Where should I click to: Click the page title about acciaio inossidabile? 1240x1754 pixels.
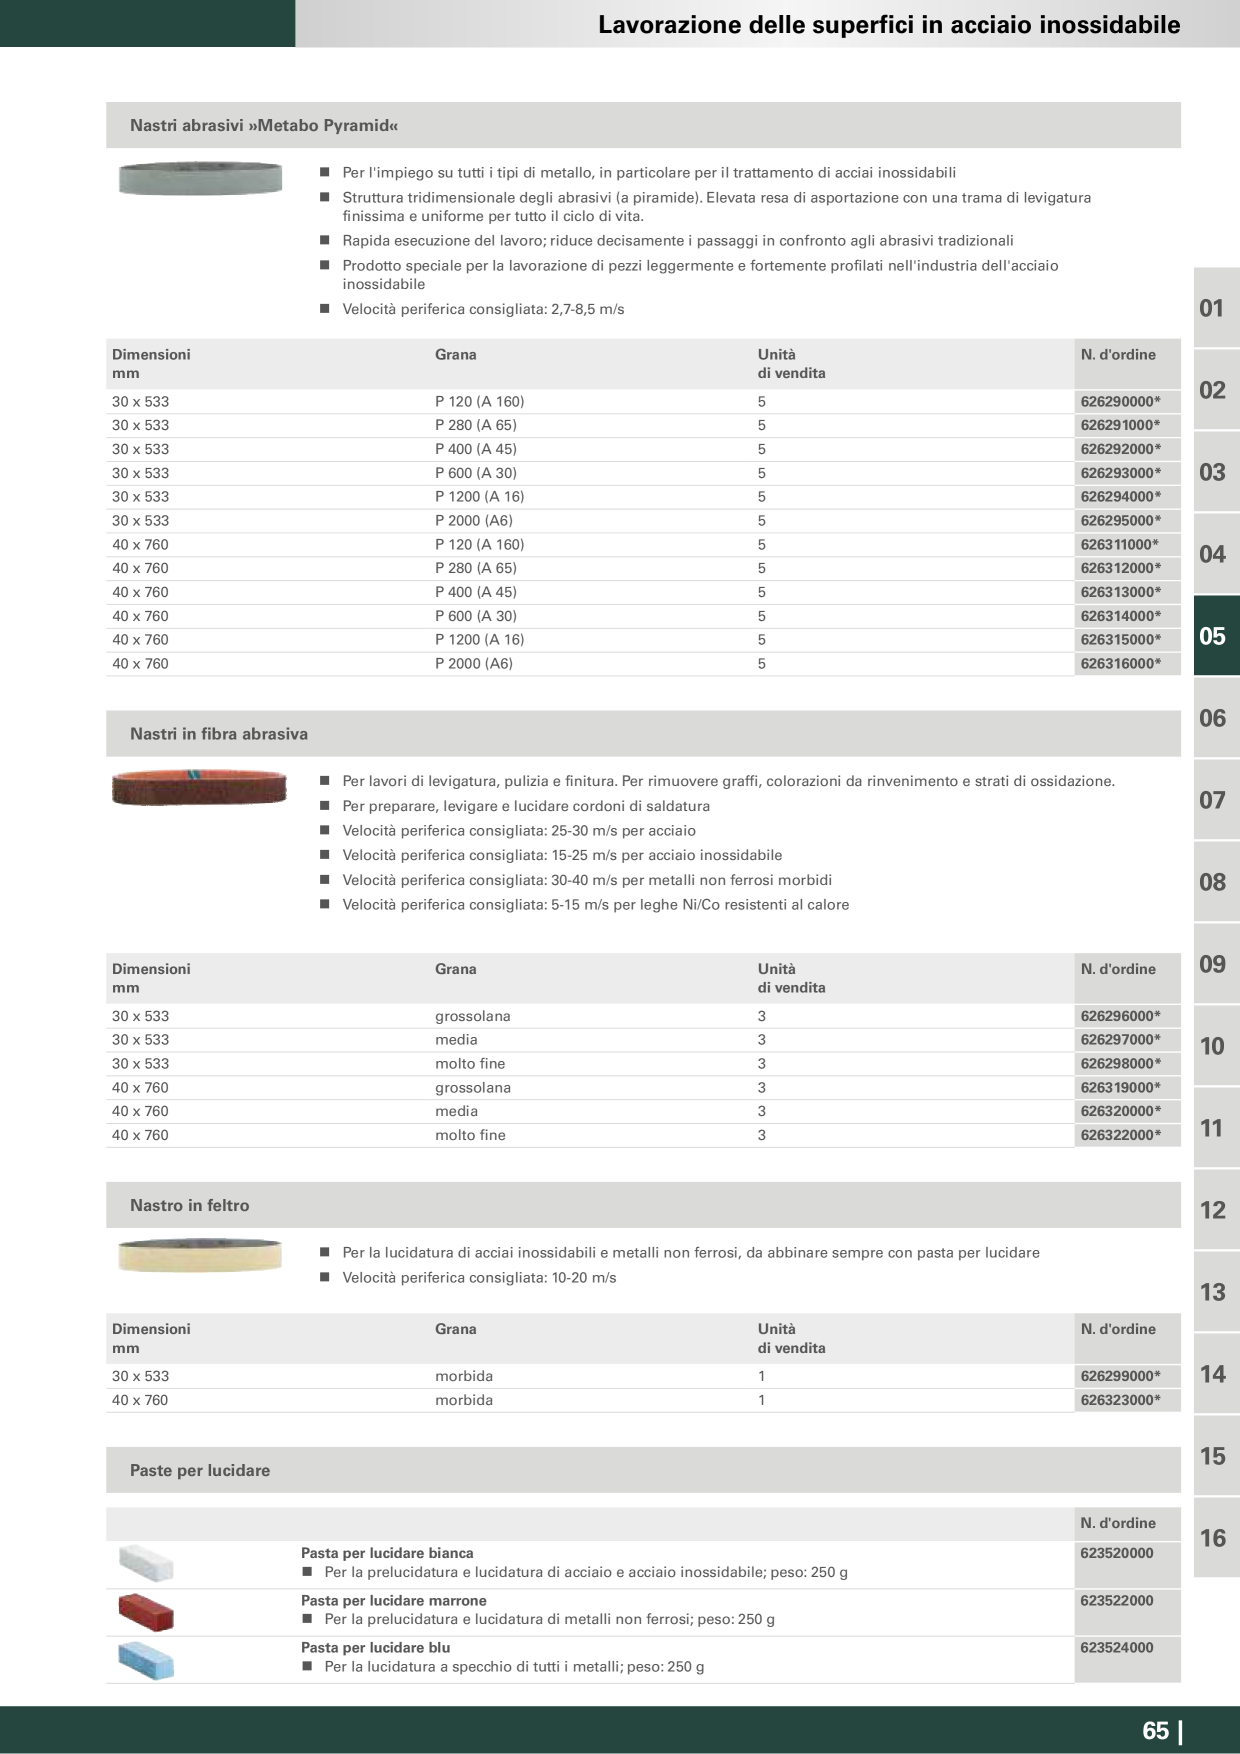click(x=889, y=25)
